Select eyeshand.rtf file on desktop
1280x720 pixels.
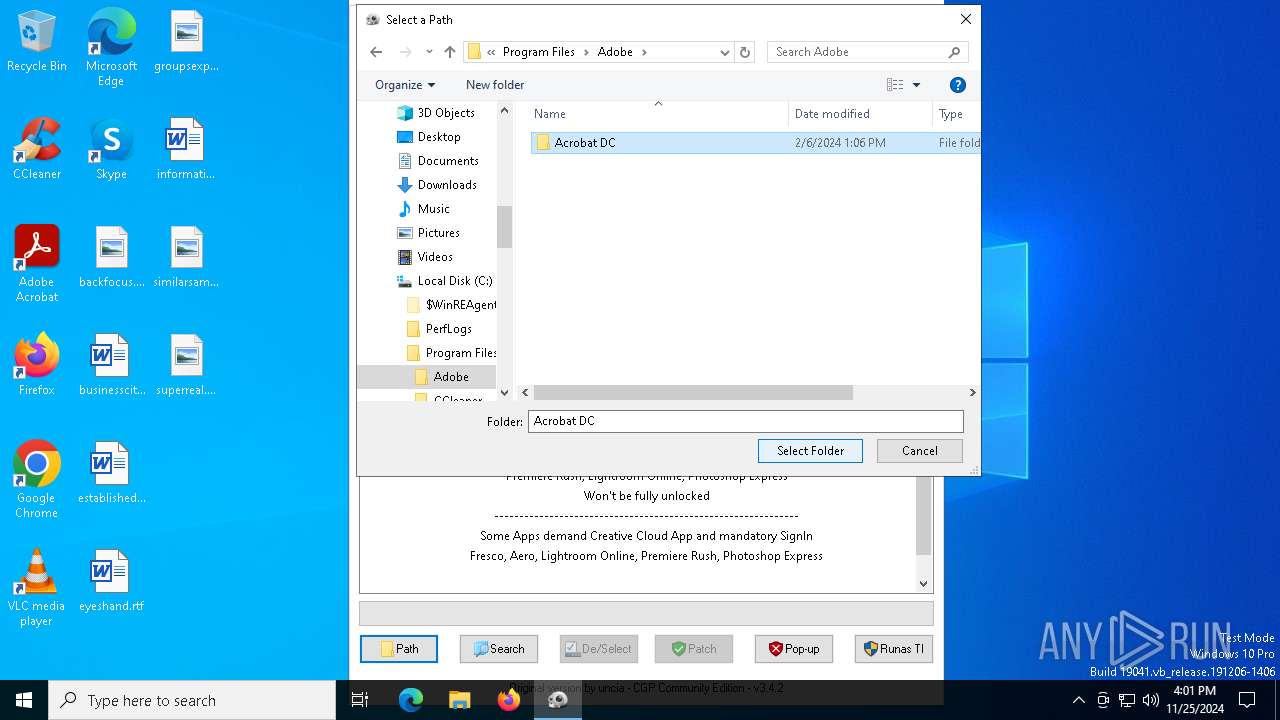(x=111, y=582)
